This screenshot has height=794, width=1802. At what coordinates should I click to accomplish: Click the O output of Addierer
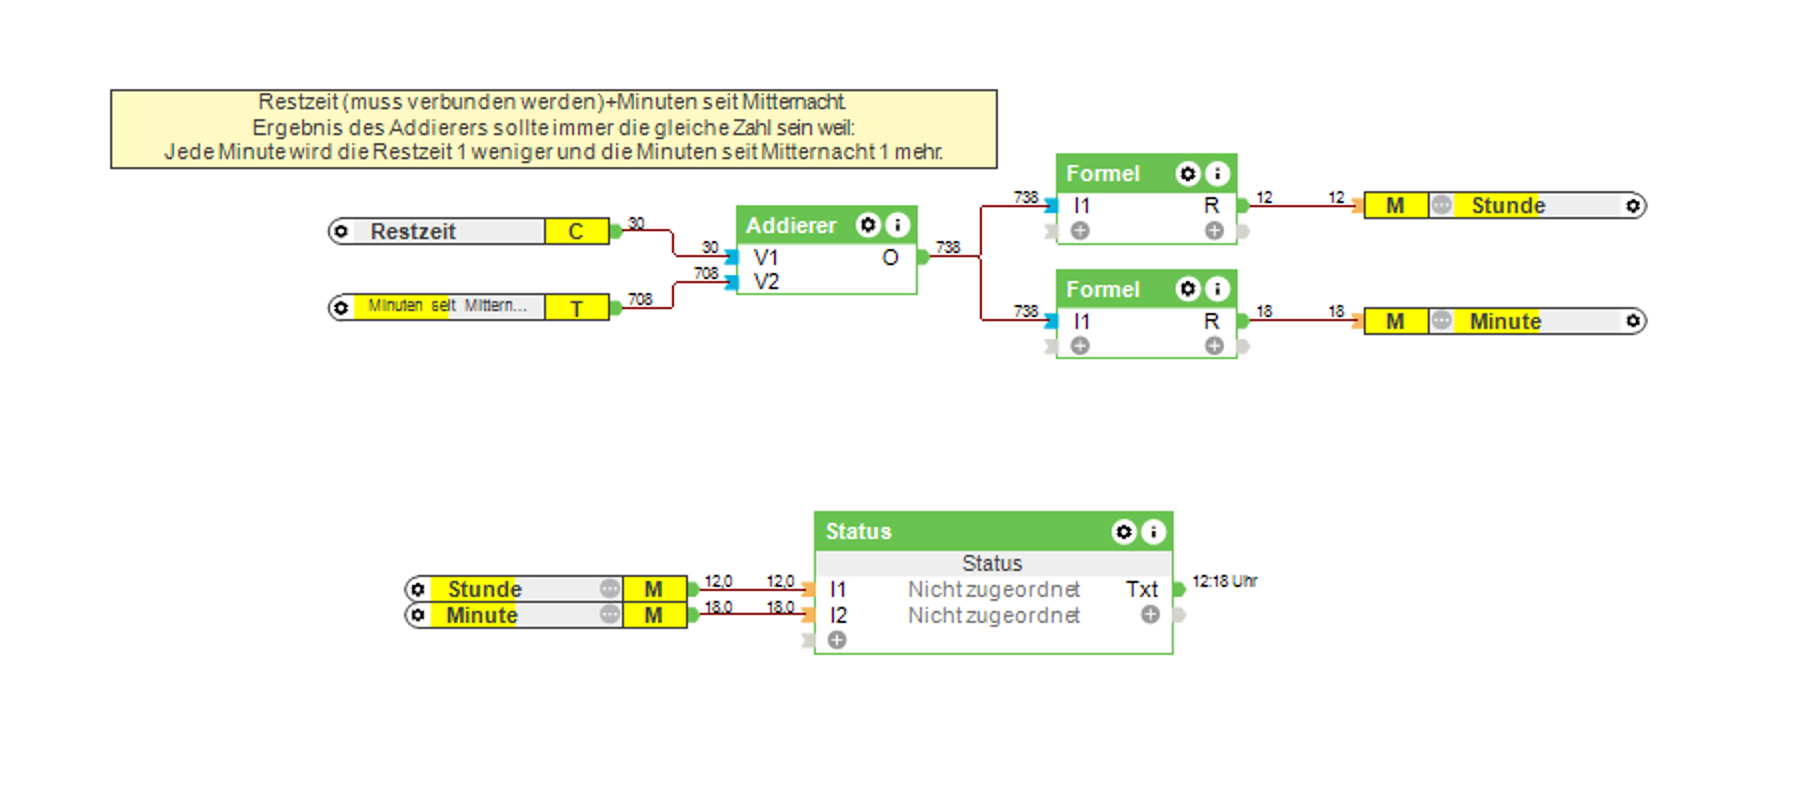(890, 257)
